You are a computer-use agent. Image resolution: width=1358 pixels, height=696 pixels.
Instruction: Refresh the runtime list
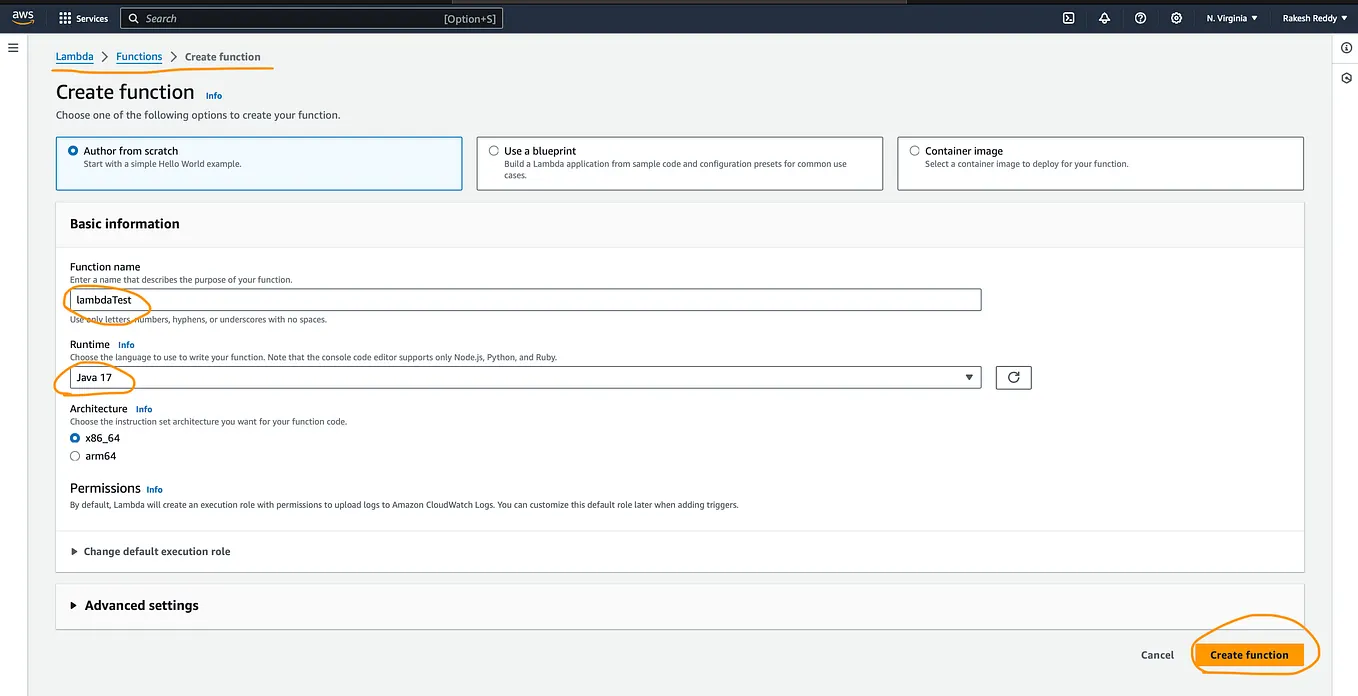click(x=1013, y=377)
